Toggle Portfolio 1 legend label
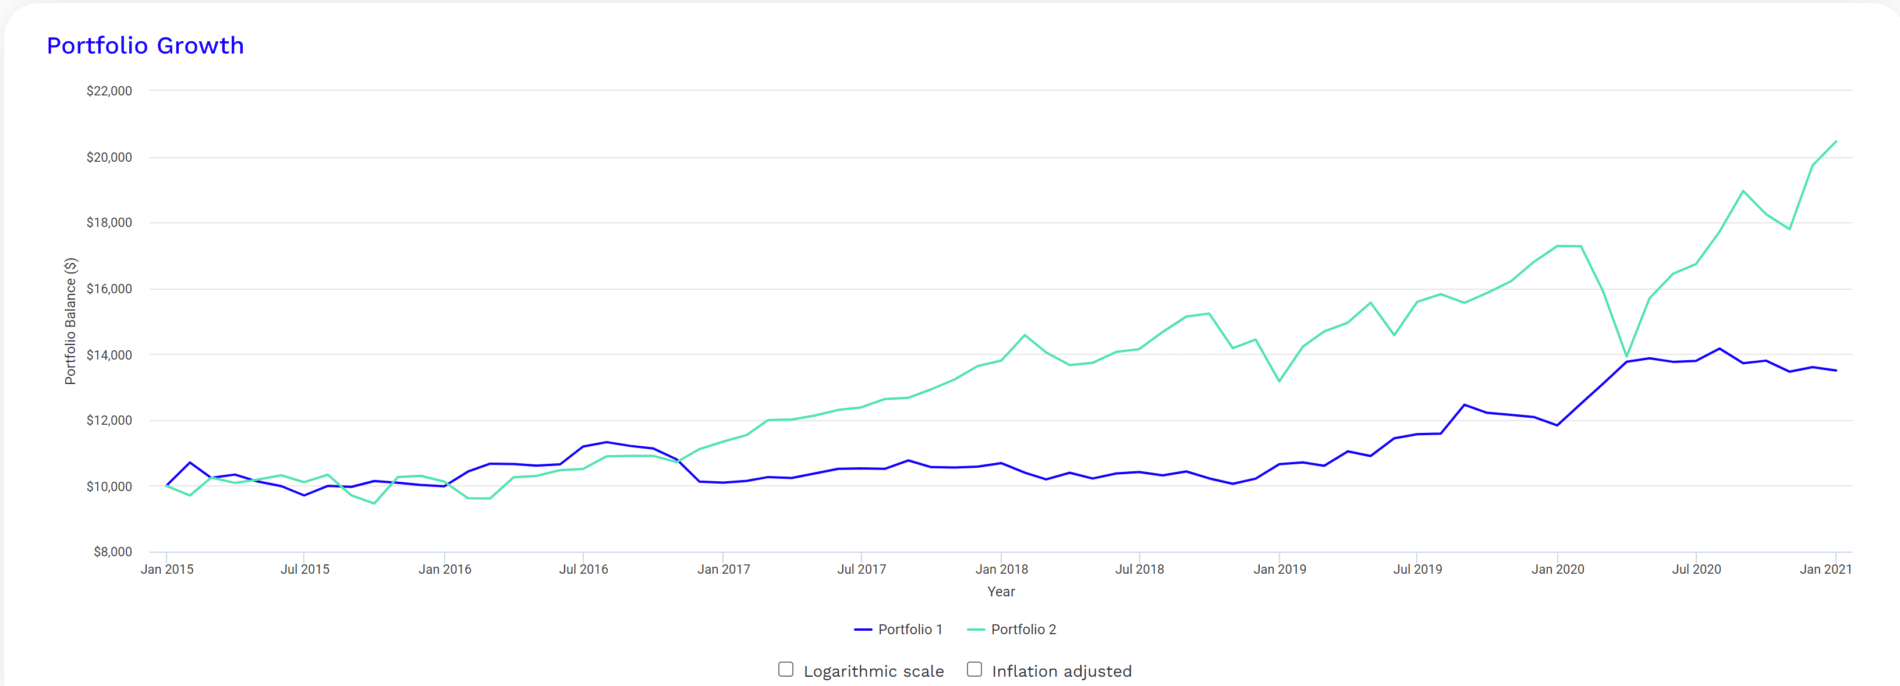This screenshot has width=1900, height=686. coord(910,629)
